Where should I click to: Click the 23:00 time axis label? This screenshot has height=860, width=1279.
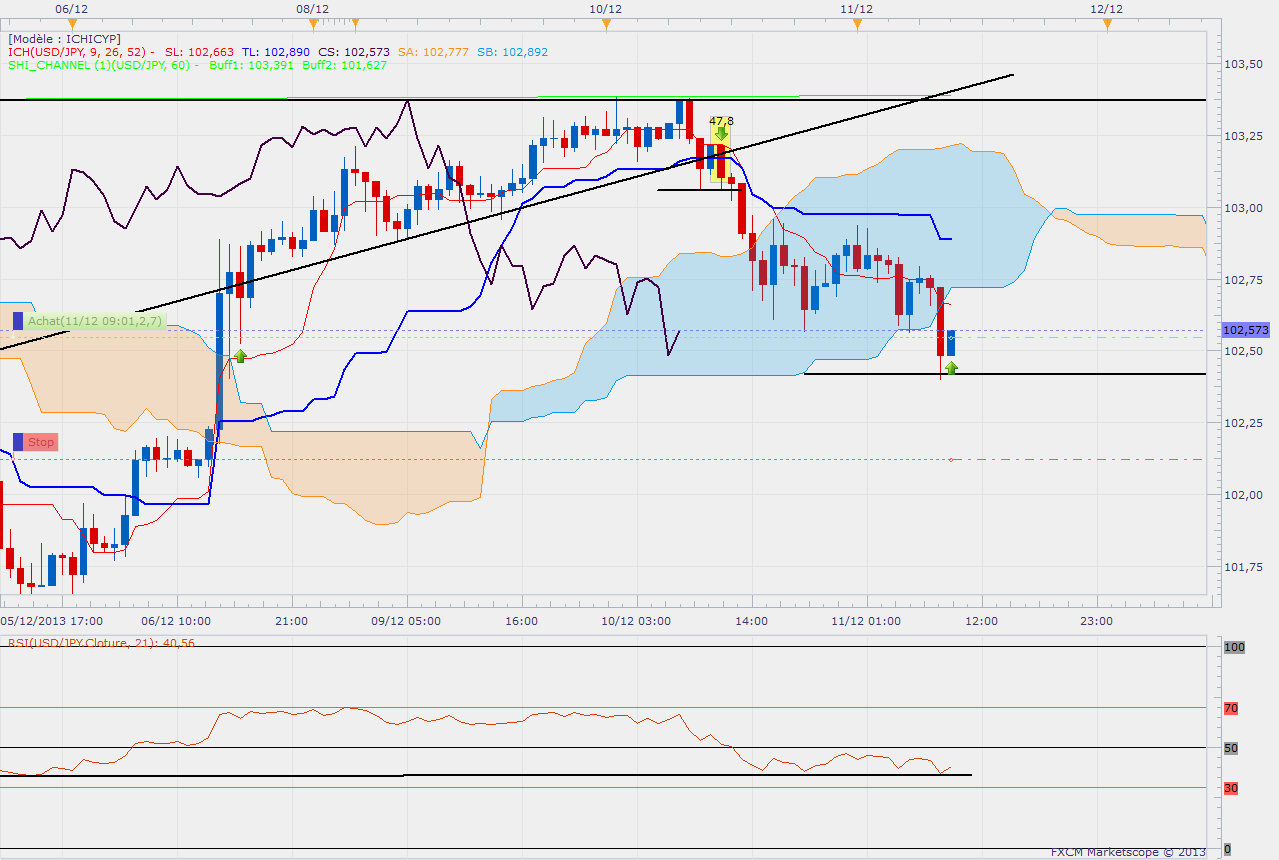[1096, 620]
